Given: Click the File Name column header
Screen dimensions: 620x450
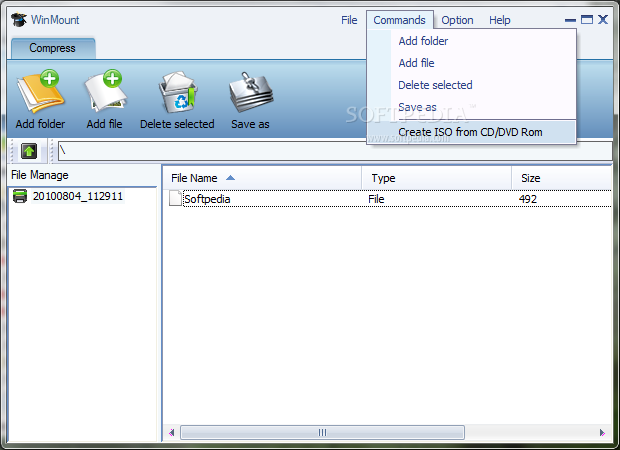Looking at the screenshot, I should tap(262, 178).
